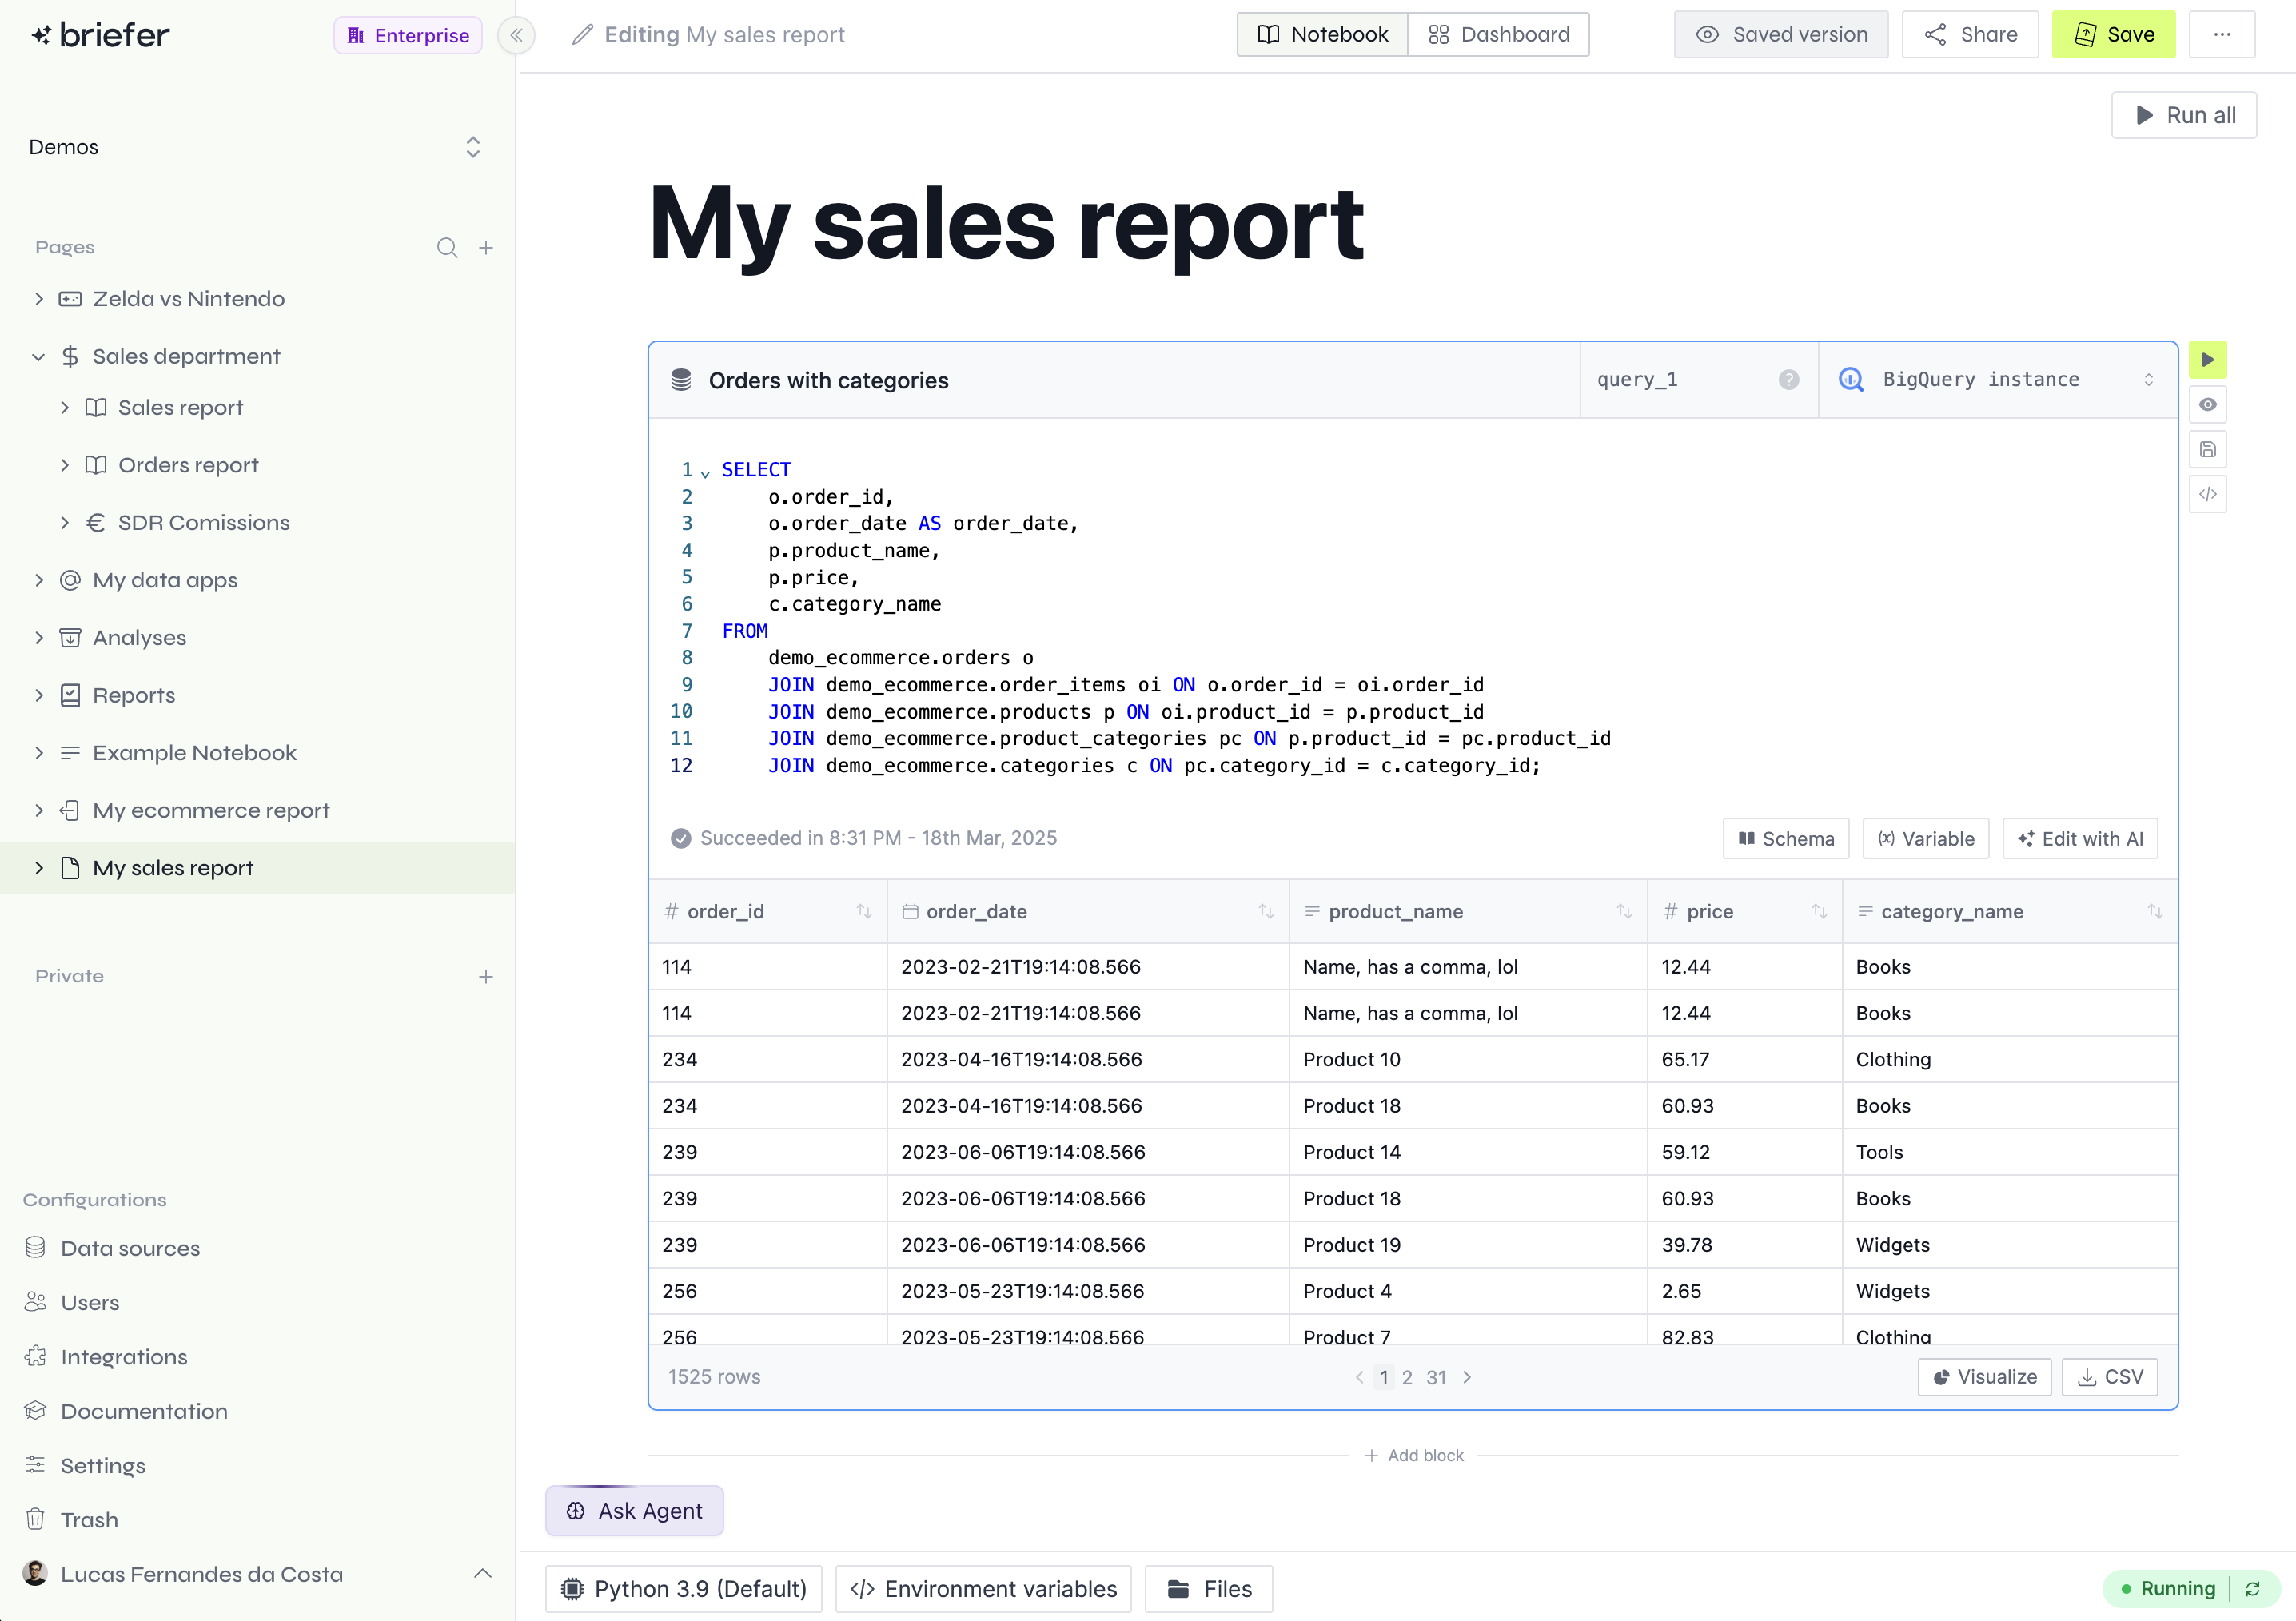Collapse the Sales department tree item

point(39,357)
